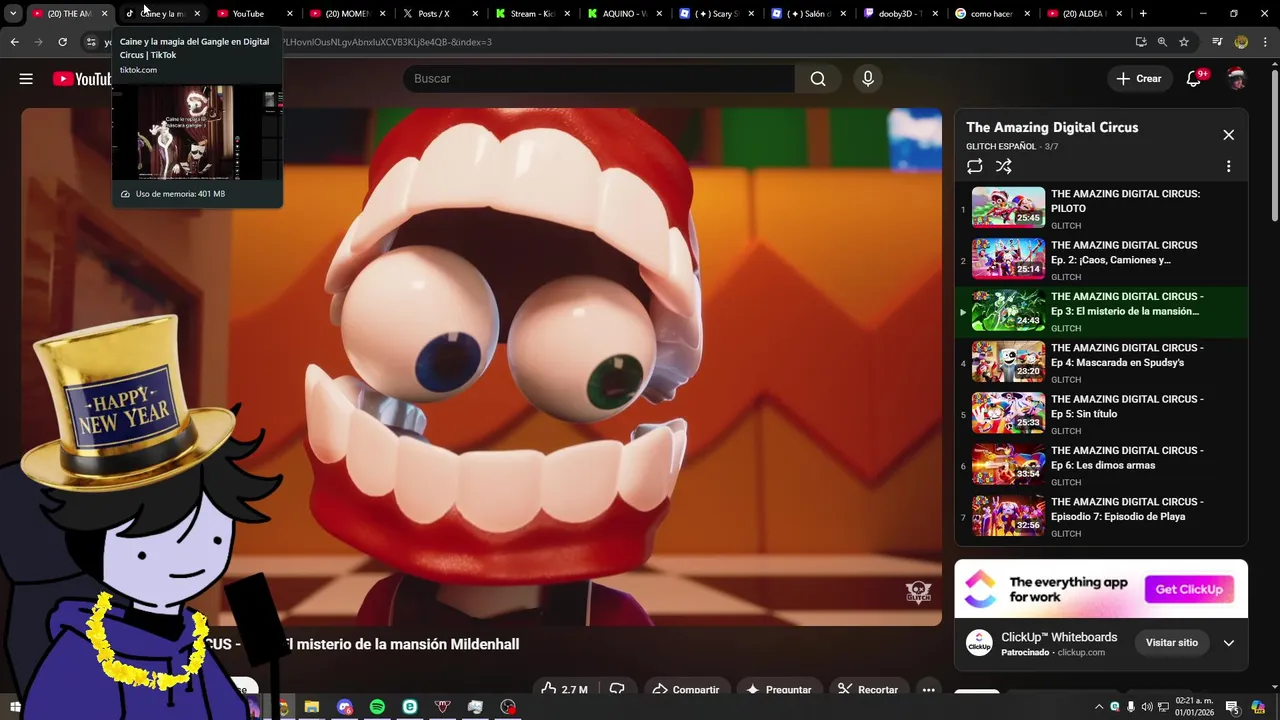This screenshot has height=720, width=1280.
Task: Open a new browser tab
Action: (x=1143, y=14)
